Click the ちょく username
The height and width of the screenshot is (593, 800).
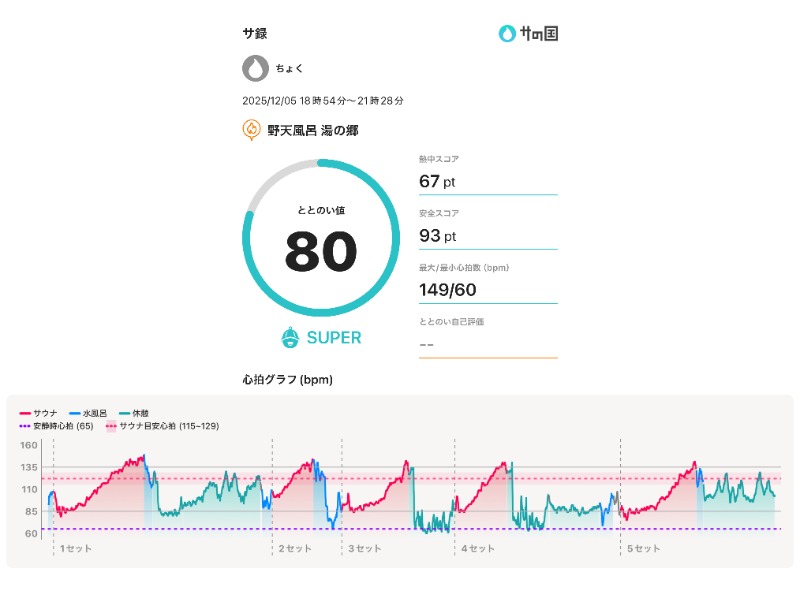(290, 68)
